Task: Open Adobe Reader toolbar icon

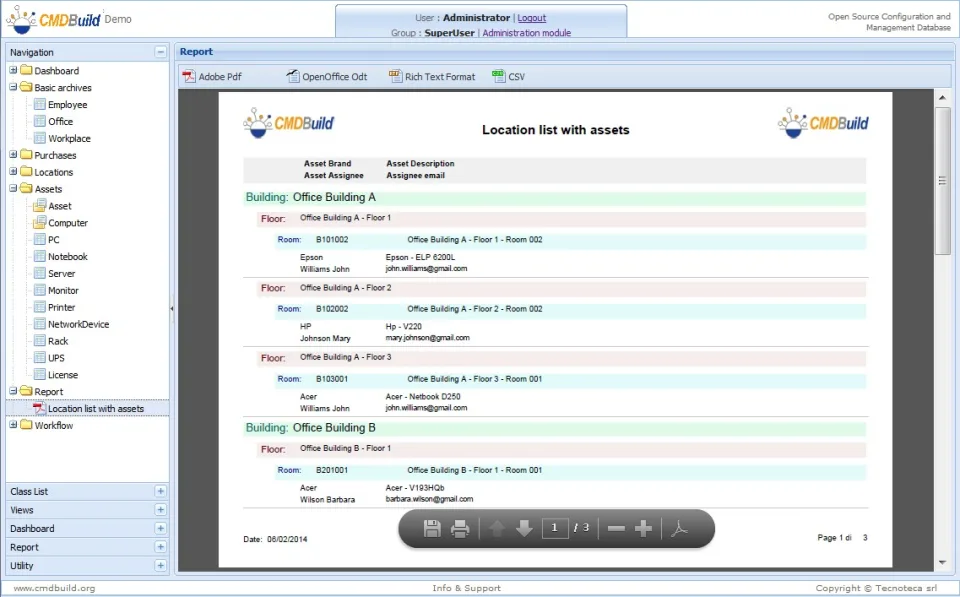Action: tap(679, 528)
